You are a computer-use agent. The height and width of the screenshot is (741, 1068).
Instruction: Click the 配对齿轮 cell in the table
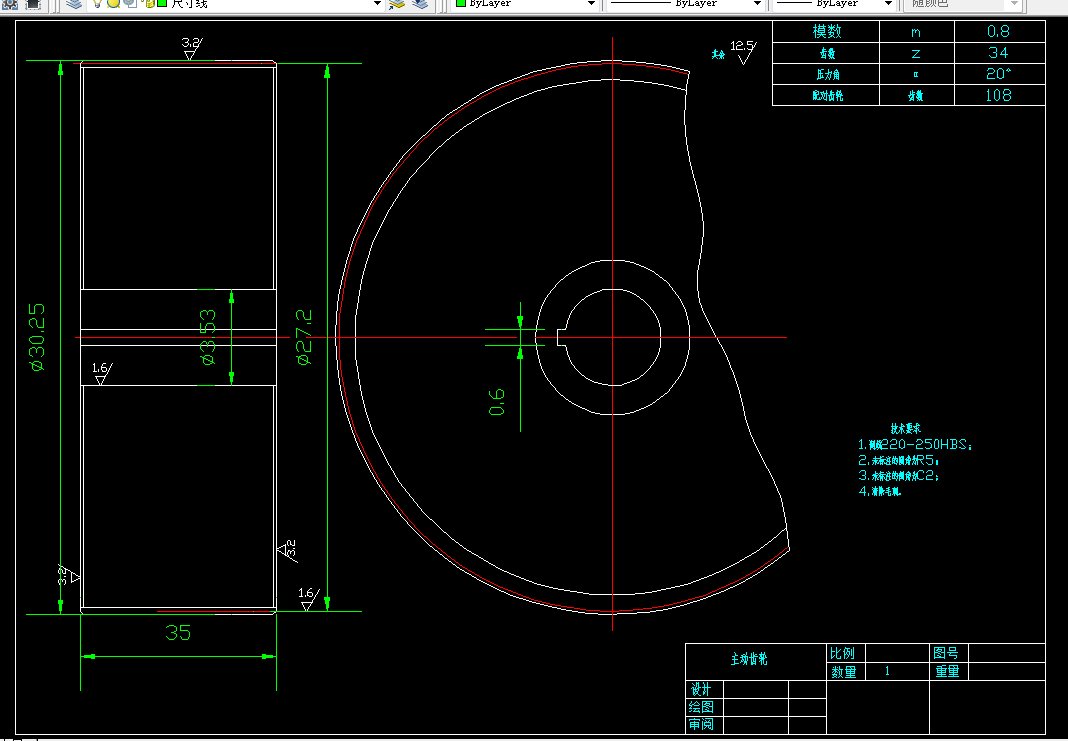coord(826,95)
